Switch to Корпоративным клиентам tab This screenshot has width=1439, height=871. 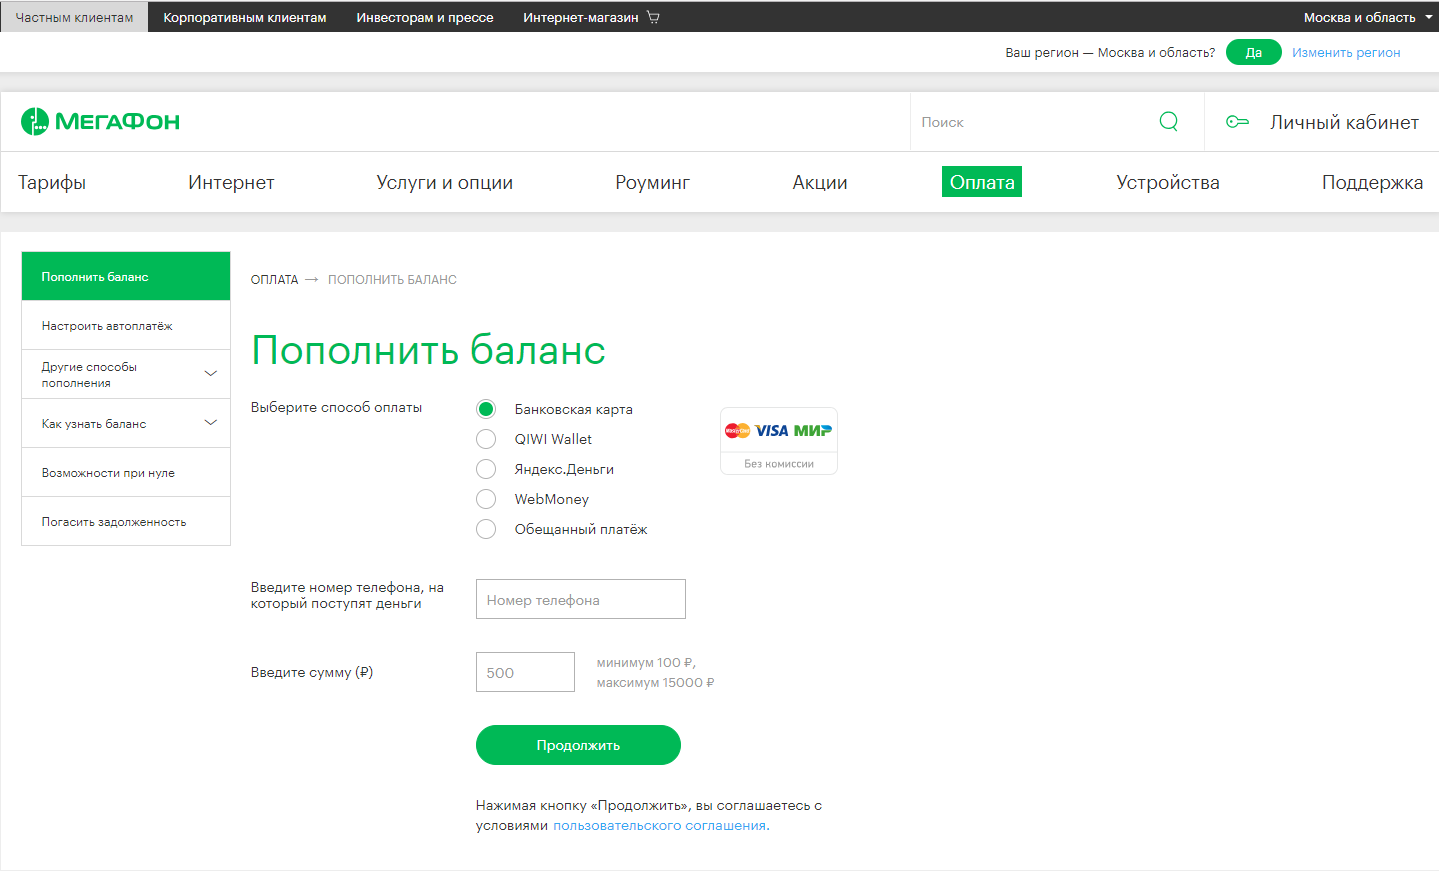coord(245,17)
